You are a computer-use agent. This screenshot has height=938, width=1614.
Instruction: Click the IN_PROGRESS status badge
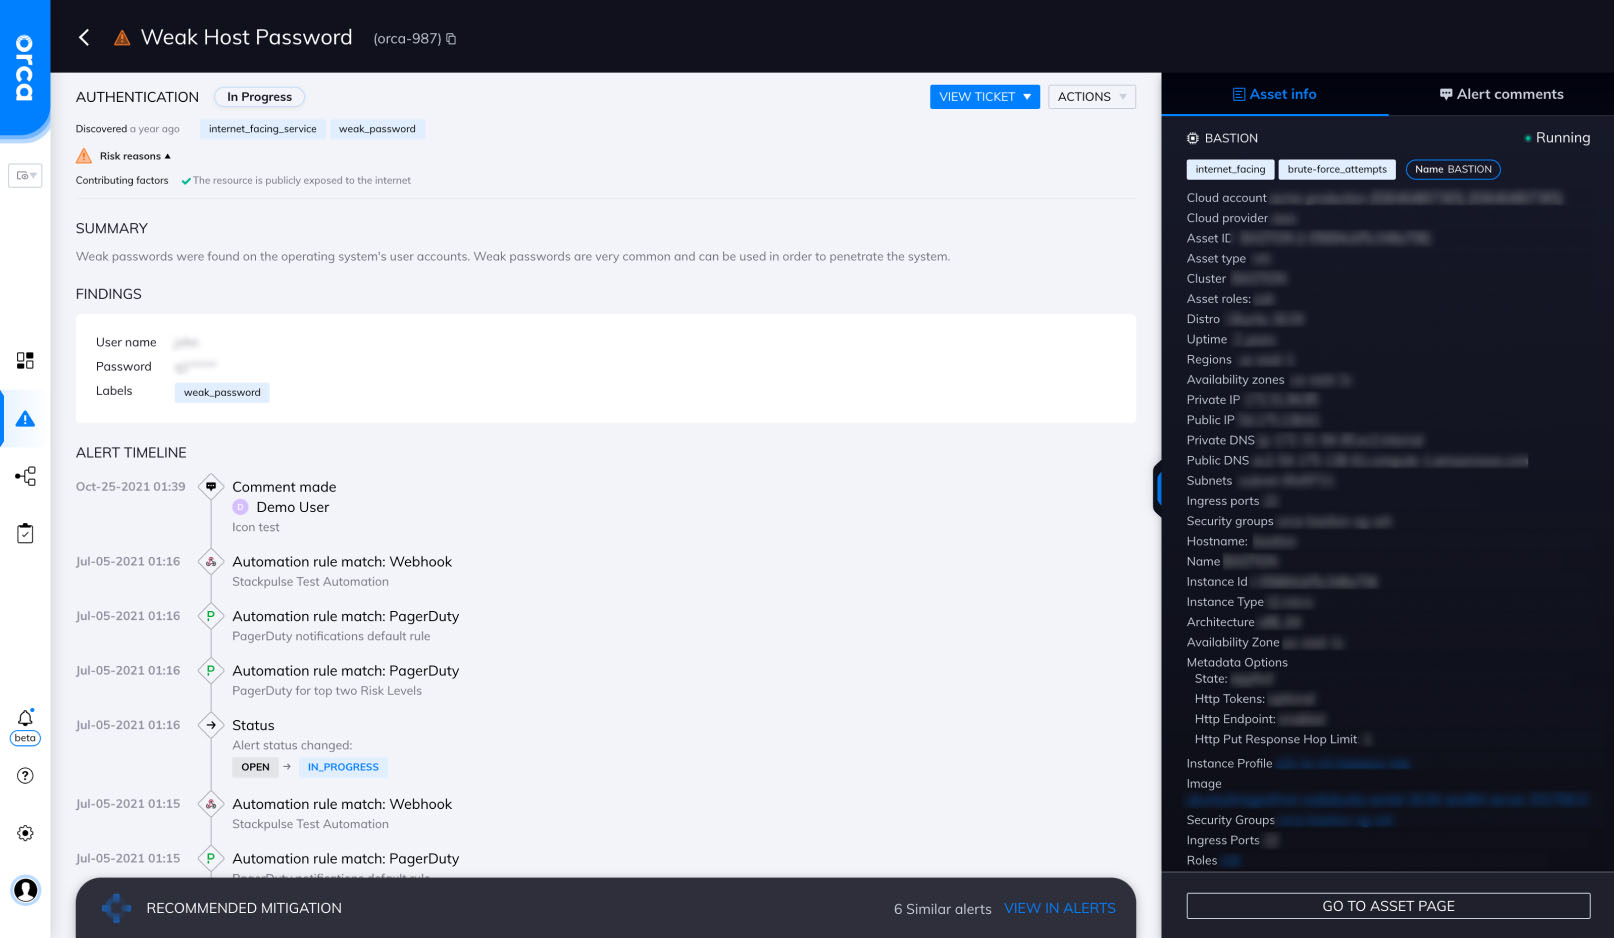[343, 767]
